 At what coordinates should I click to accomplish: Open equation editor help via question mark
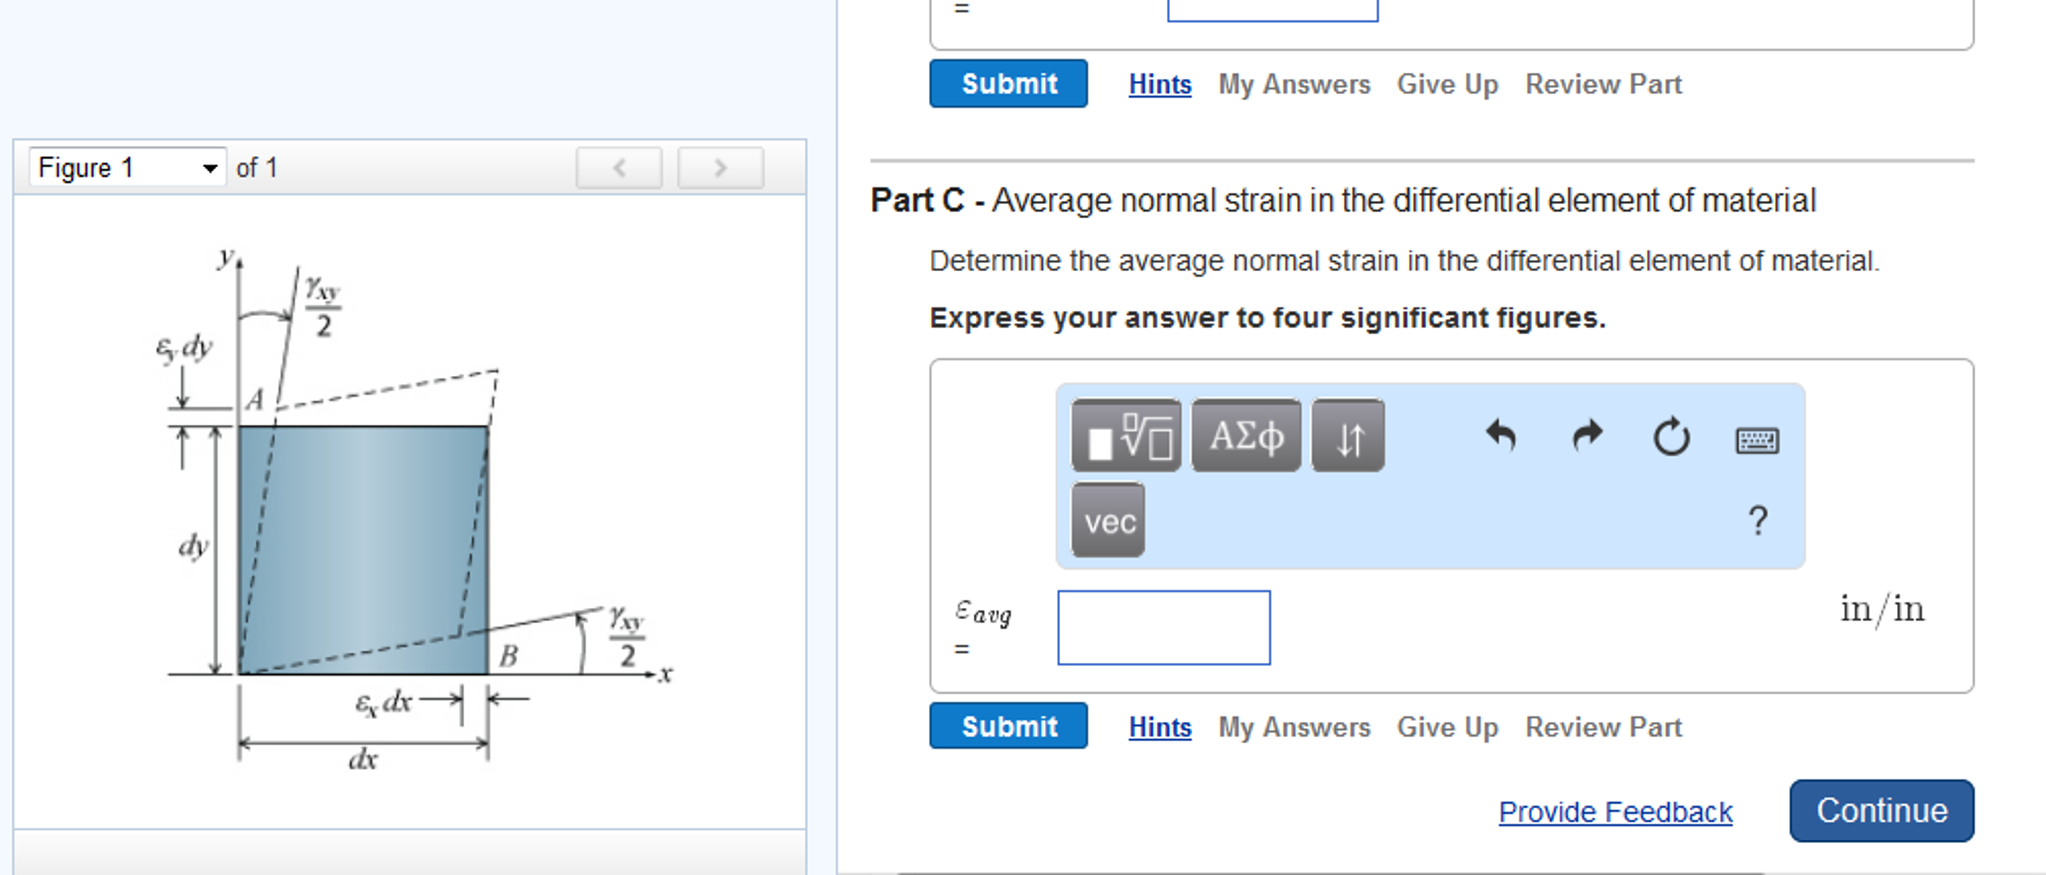(x=1758, y=519)
